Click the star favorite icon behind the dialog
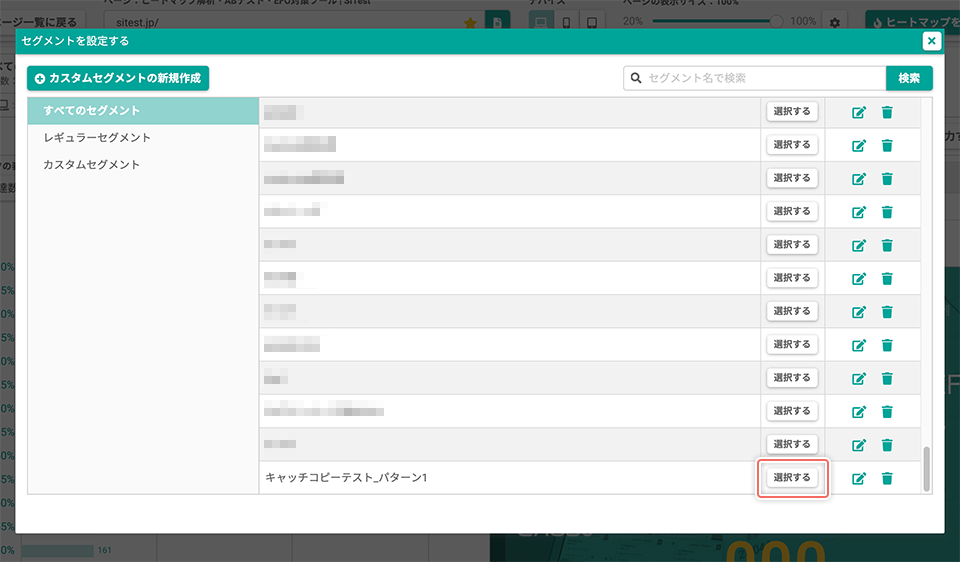The height and width of the screenshot is (562, 960). pos(470,23)
